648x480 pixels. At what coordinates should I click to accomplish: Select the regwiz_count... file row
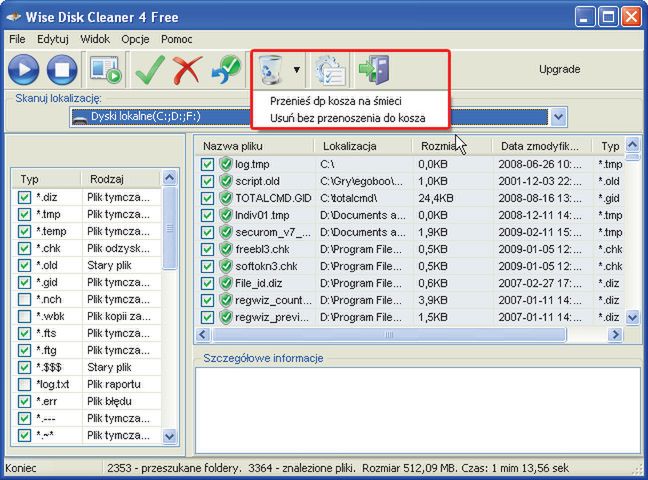point(409,300)
